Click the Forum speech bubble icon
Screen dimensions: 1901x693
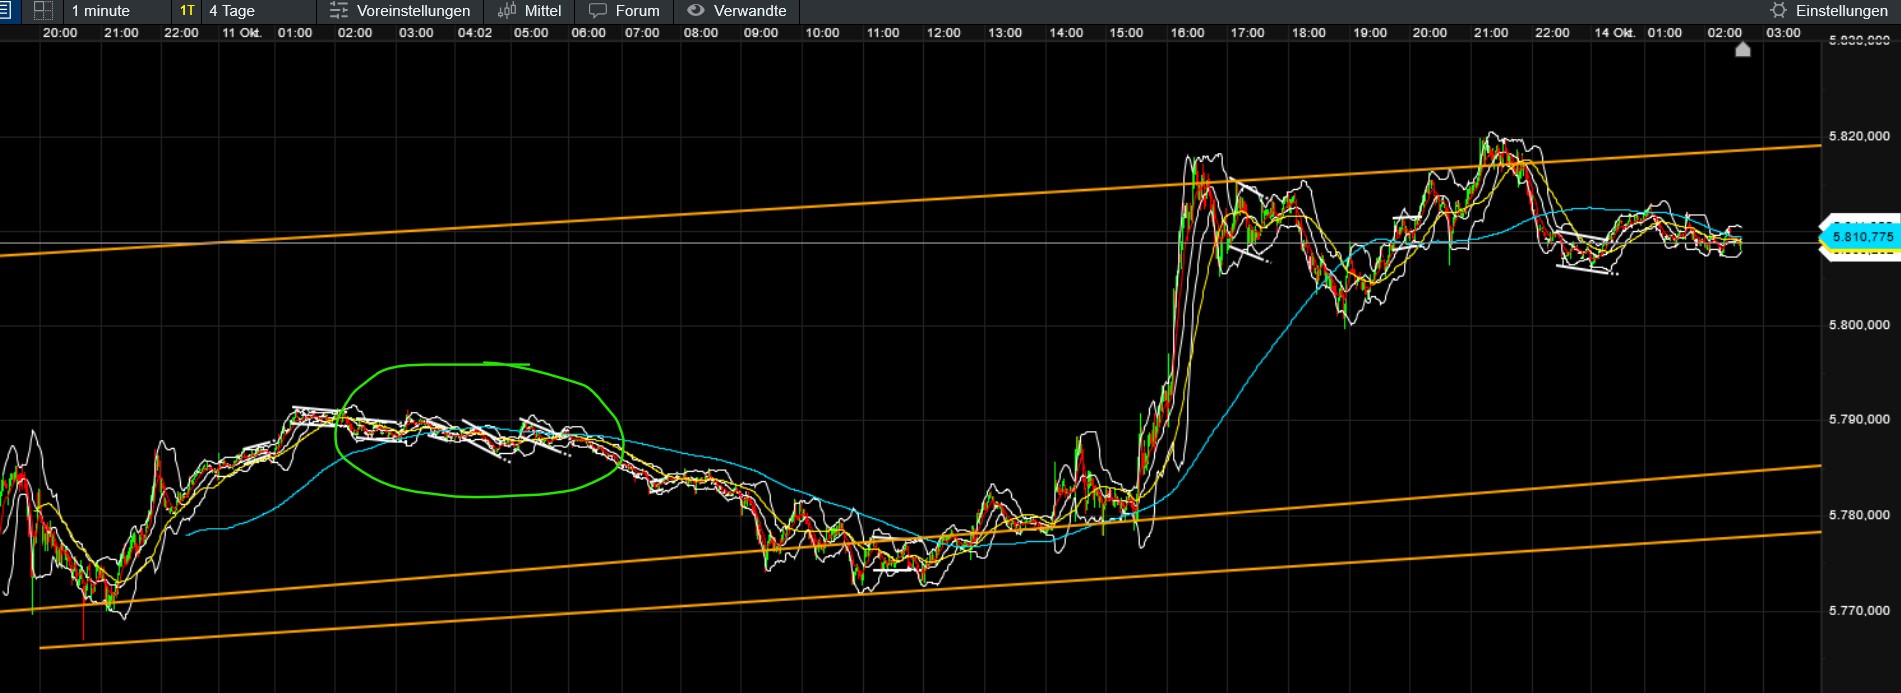pos(598,11)
